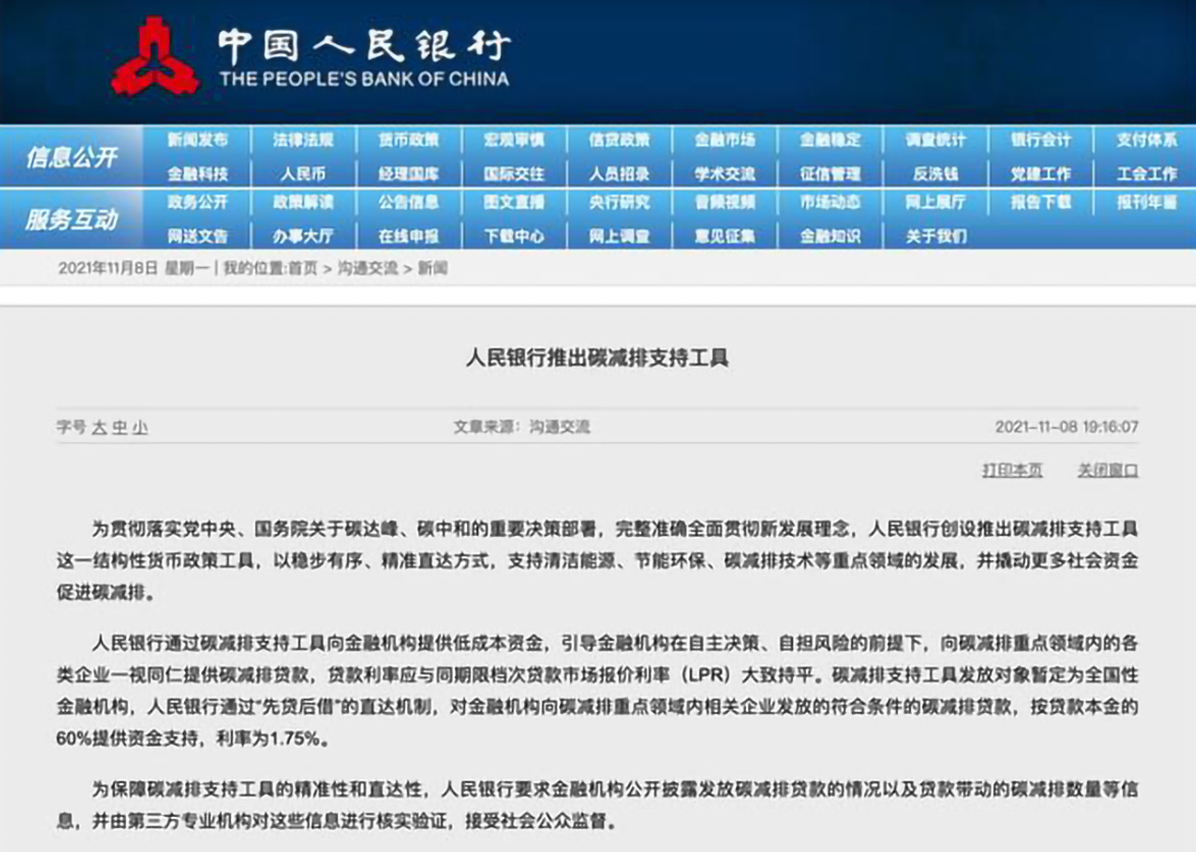Go to 人员招录 page
The image size is (1196, 852).
[619, 174]
